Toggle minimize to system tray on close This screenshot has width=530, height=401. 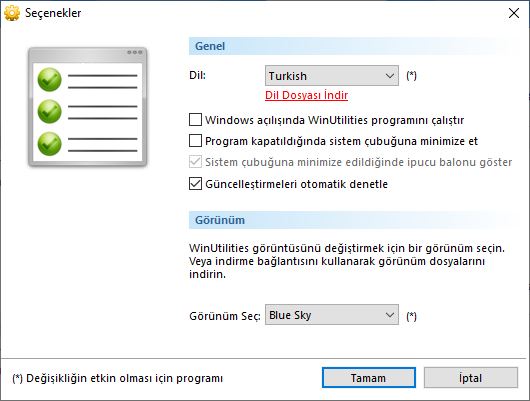195,141
